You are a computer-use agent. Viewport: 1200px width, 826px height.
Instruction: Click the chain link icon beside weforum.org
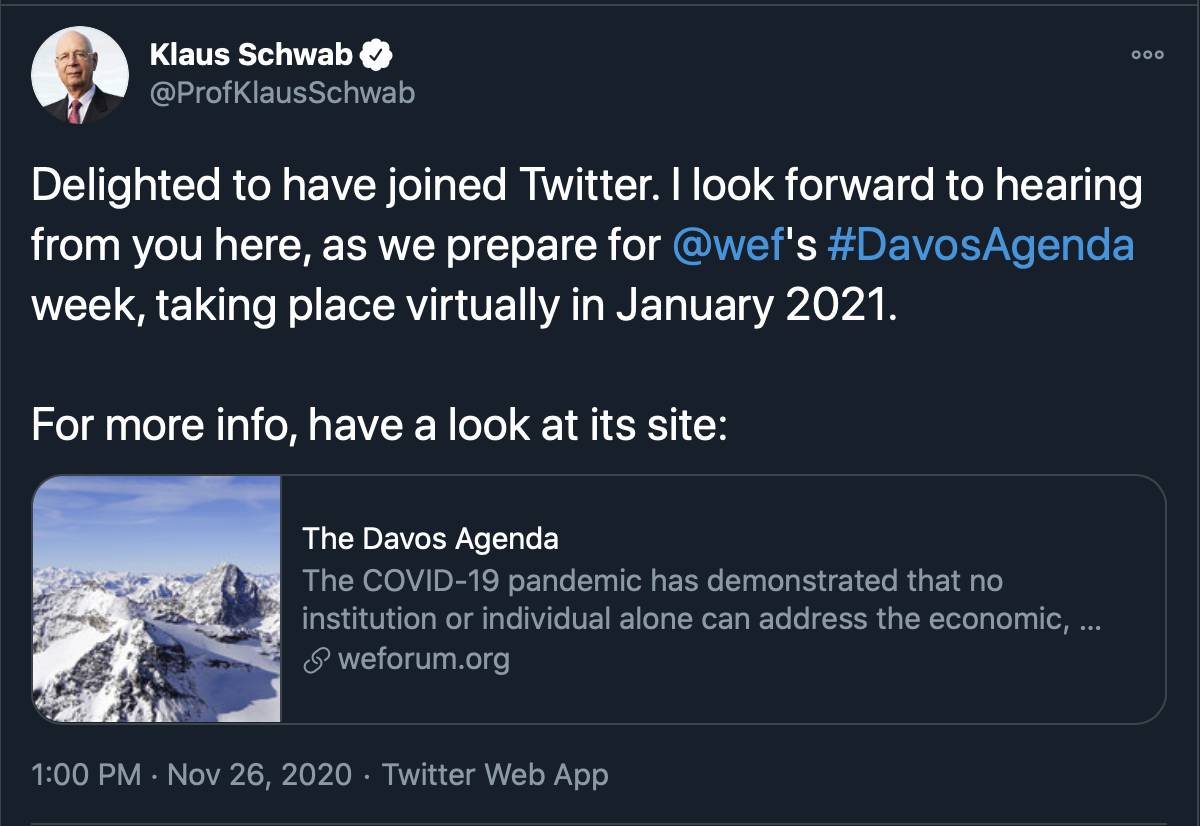[x=317, y=660]
